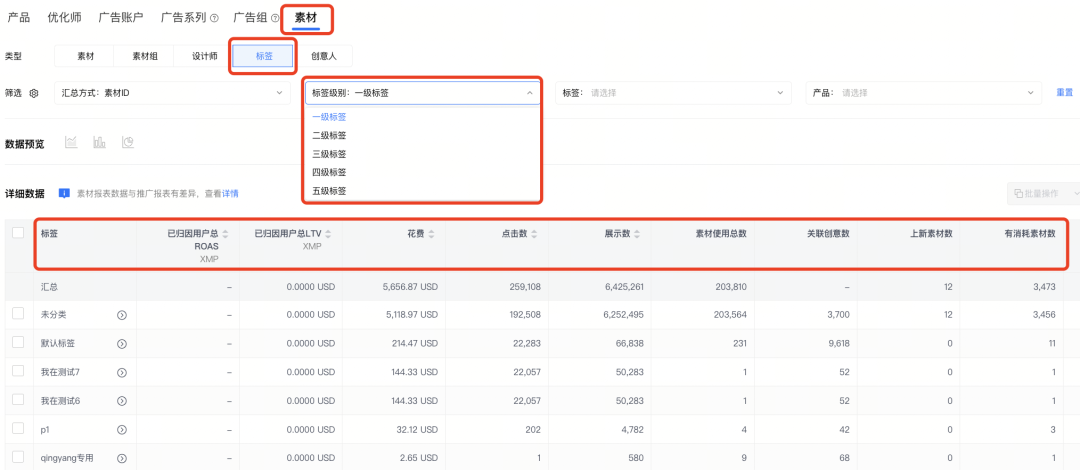Check the 未分类 row checkbox
Screen dimensions: 1080x470
tap(19, 314)
